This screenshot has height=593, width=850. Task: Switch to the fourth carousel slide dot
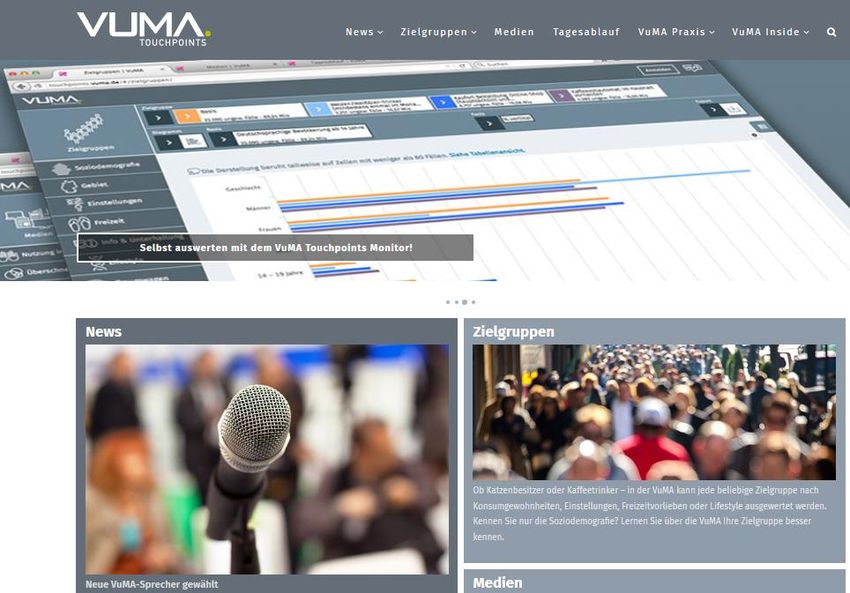(x=474, y=302)
